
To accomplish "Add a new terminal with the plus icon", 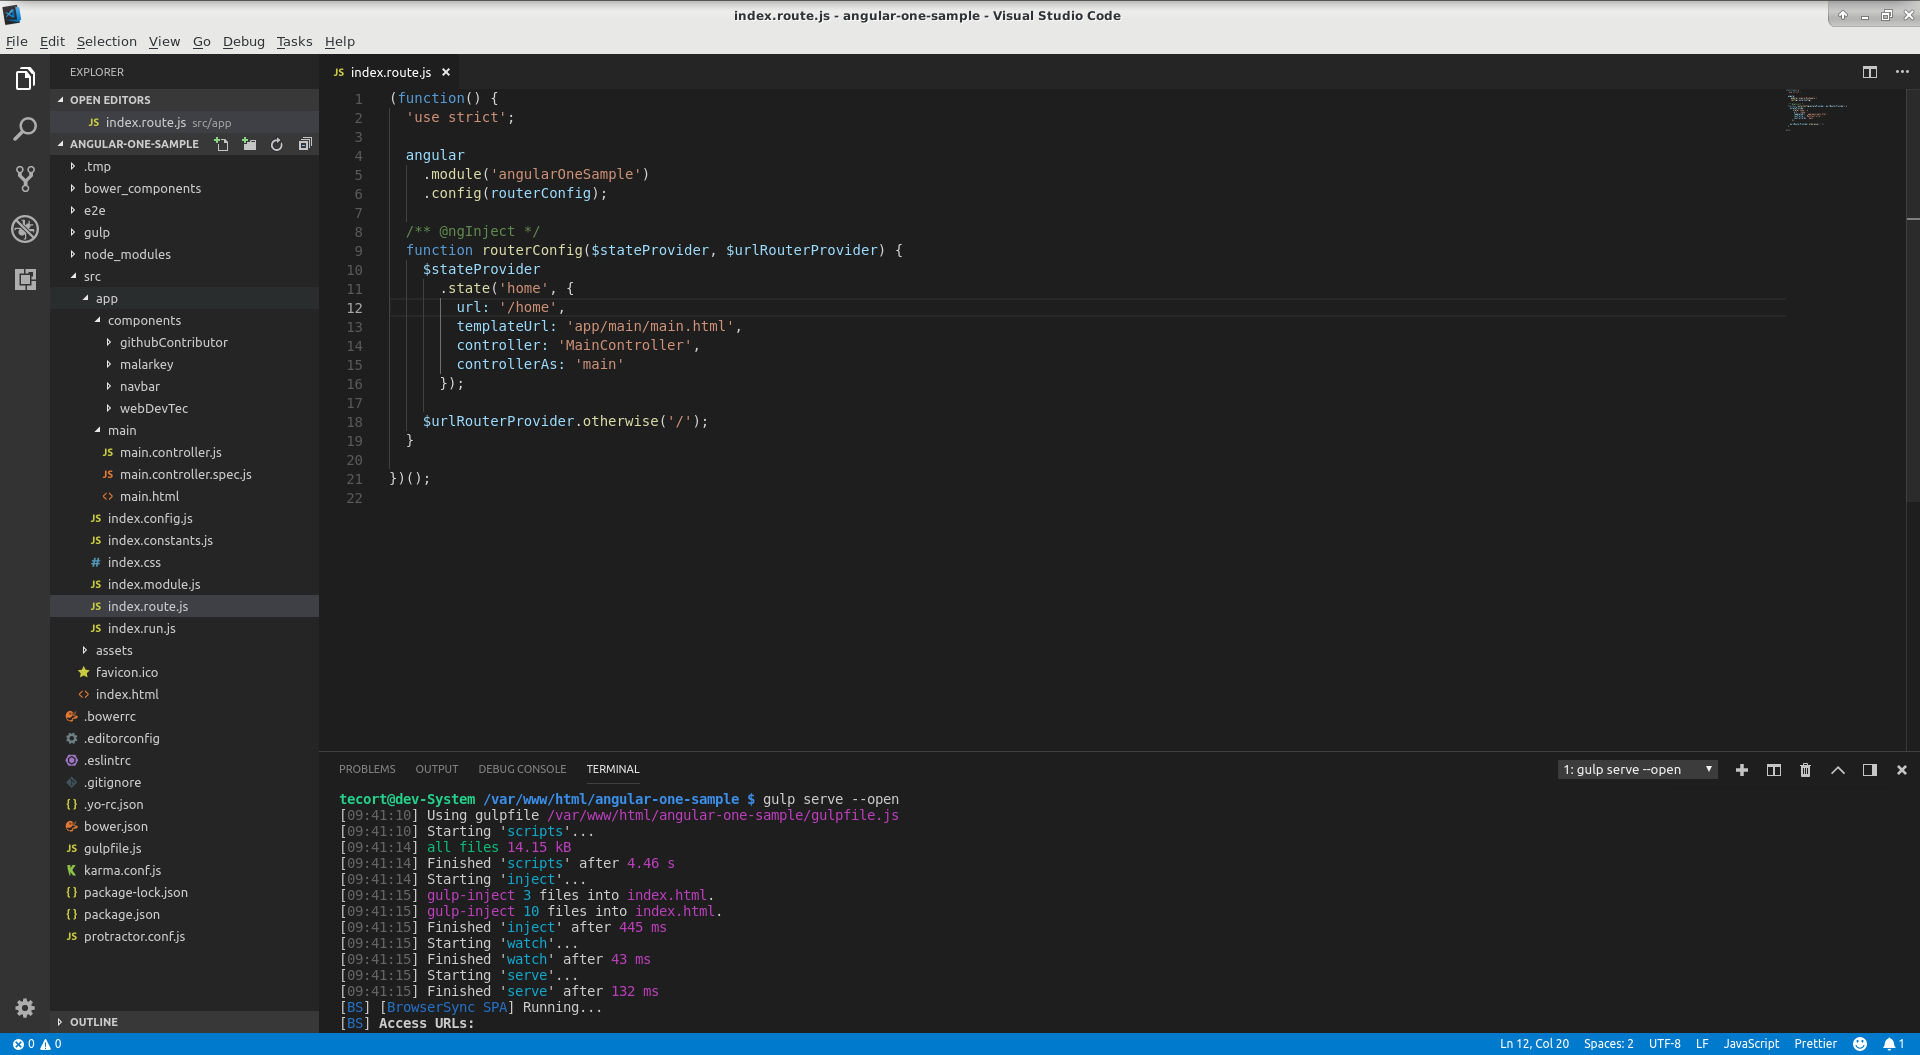I will pos(1742,770).
